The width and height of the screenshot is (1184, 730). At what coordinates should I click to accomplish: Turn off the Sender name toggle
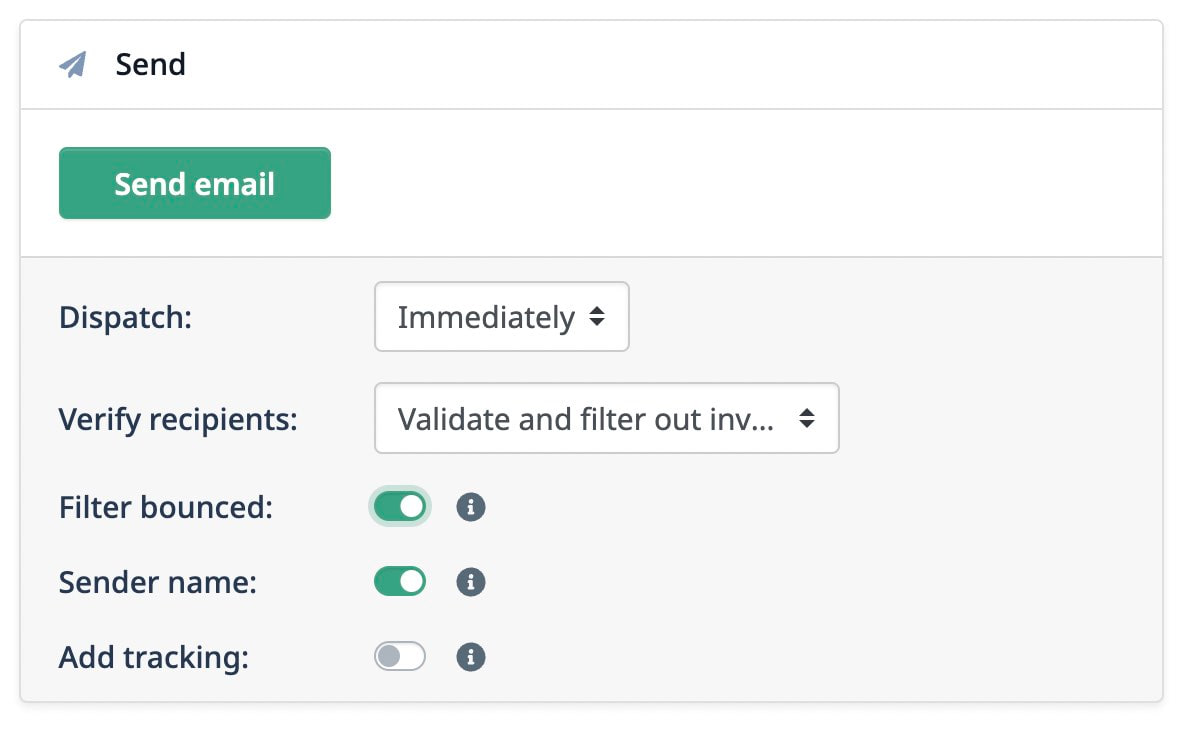click(399, 581)
